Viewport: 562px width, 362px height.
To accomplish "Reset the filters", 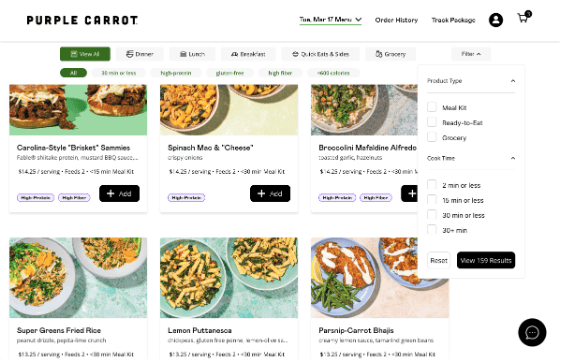I will tap(439, 260).
